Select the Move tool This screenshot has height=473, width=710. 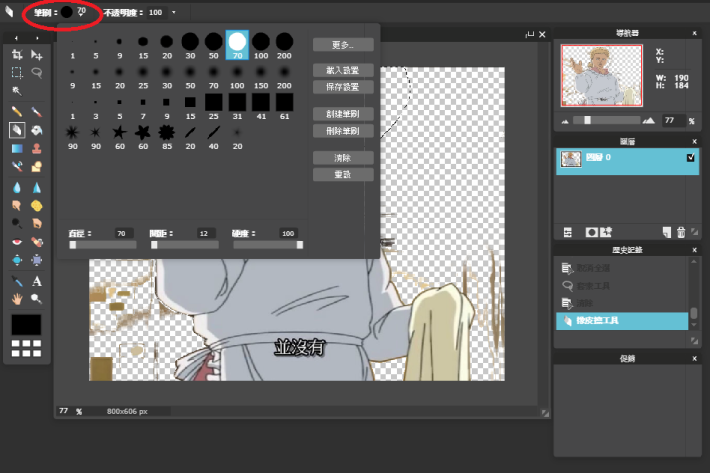(x=37, y=55)
